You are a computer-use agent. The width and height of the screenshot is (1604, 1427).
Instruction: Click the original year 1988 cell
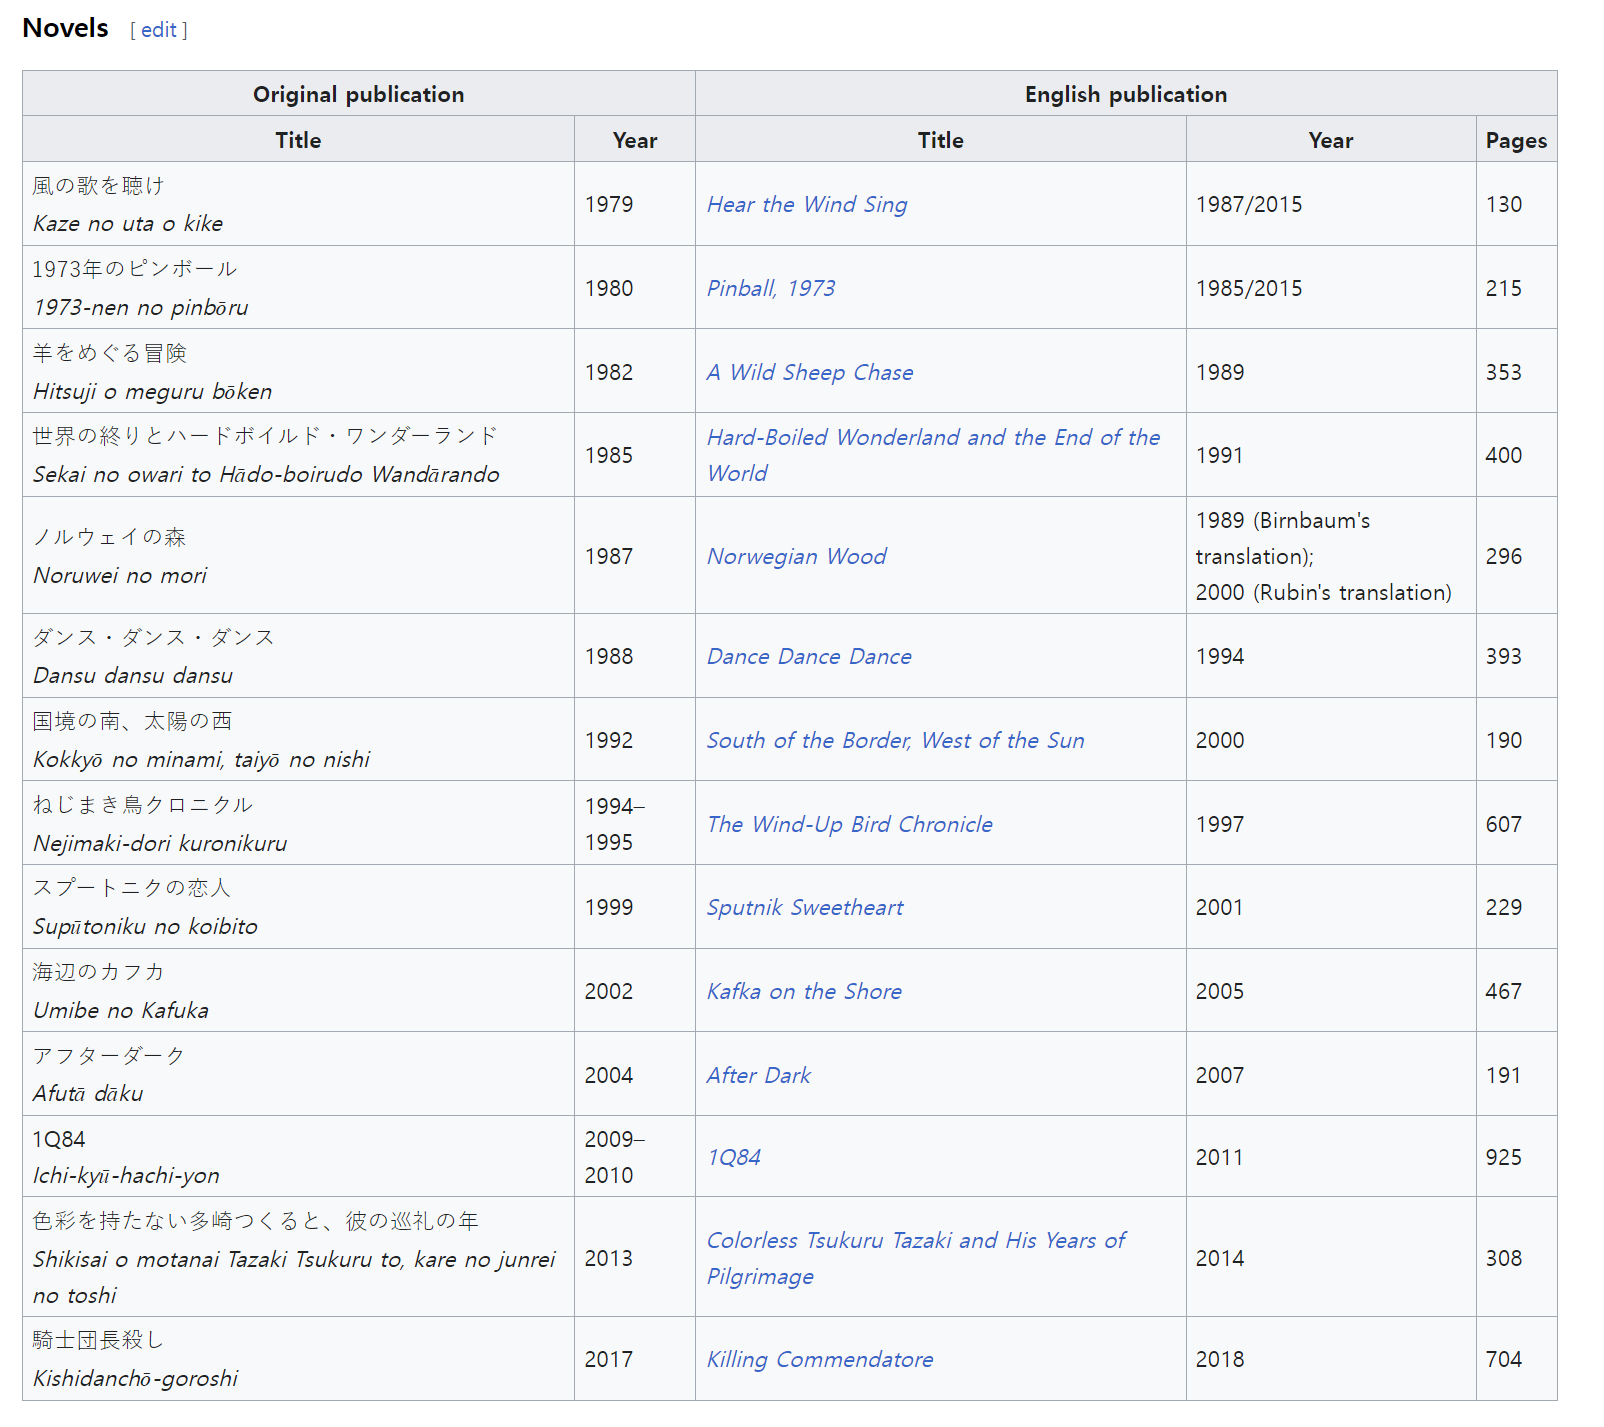tap(635, 656)
